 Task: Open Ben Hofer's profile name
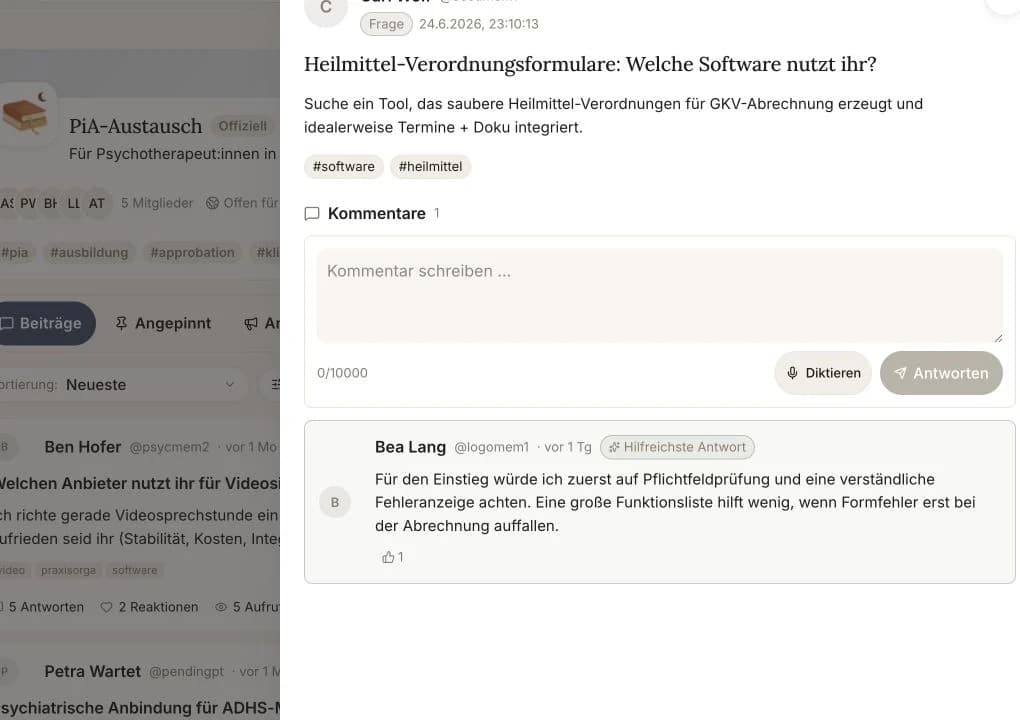tap(83, 447)
